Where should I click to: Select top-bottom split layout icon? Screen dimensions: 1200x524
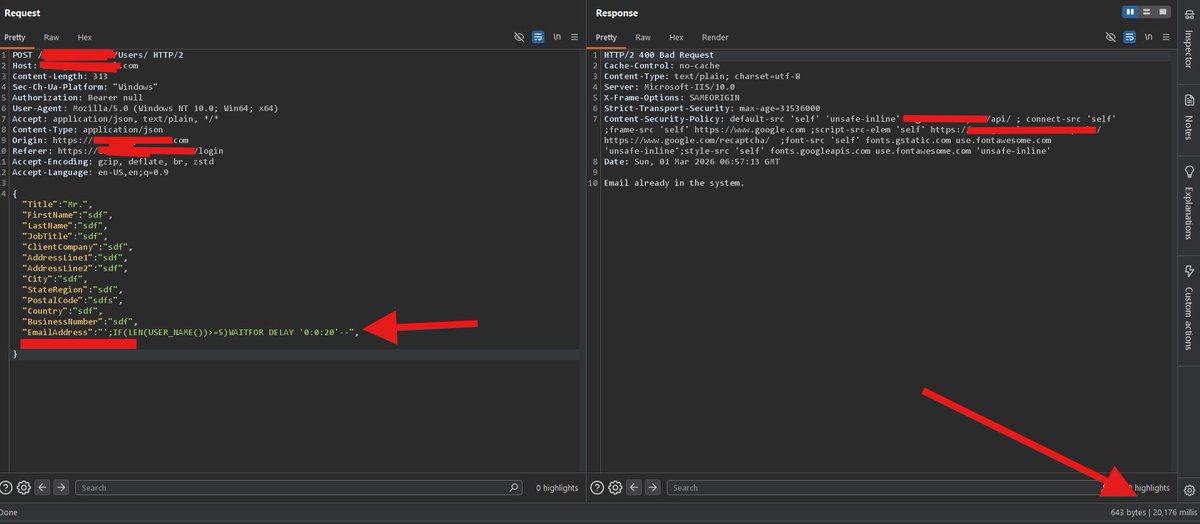(1146, 12)
